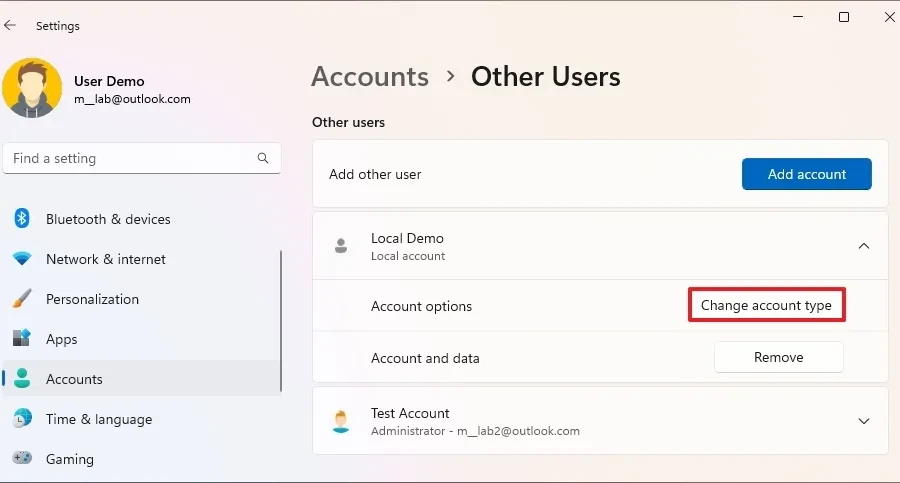
Task: Click the m__lab@outlook.com email text
Action: (x=132, y=99)
